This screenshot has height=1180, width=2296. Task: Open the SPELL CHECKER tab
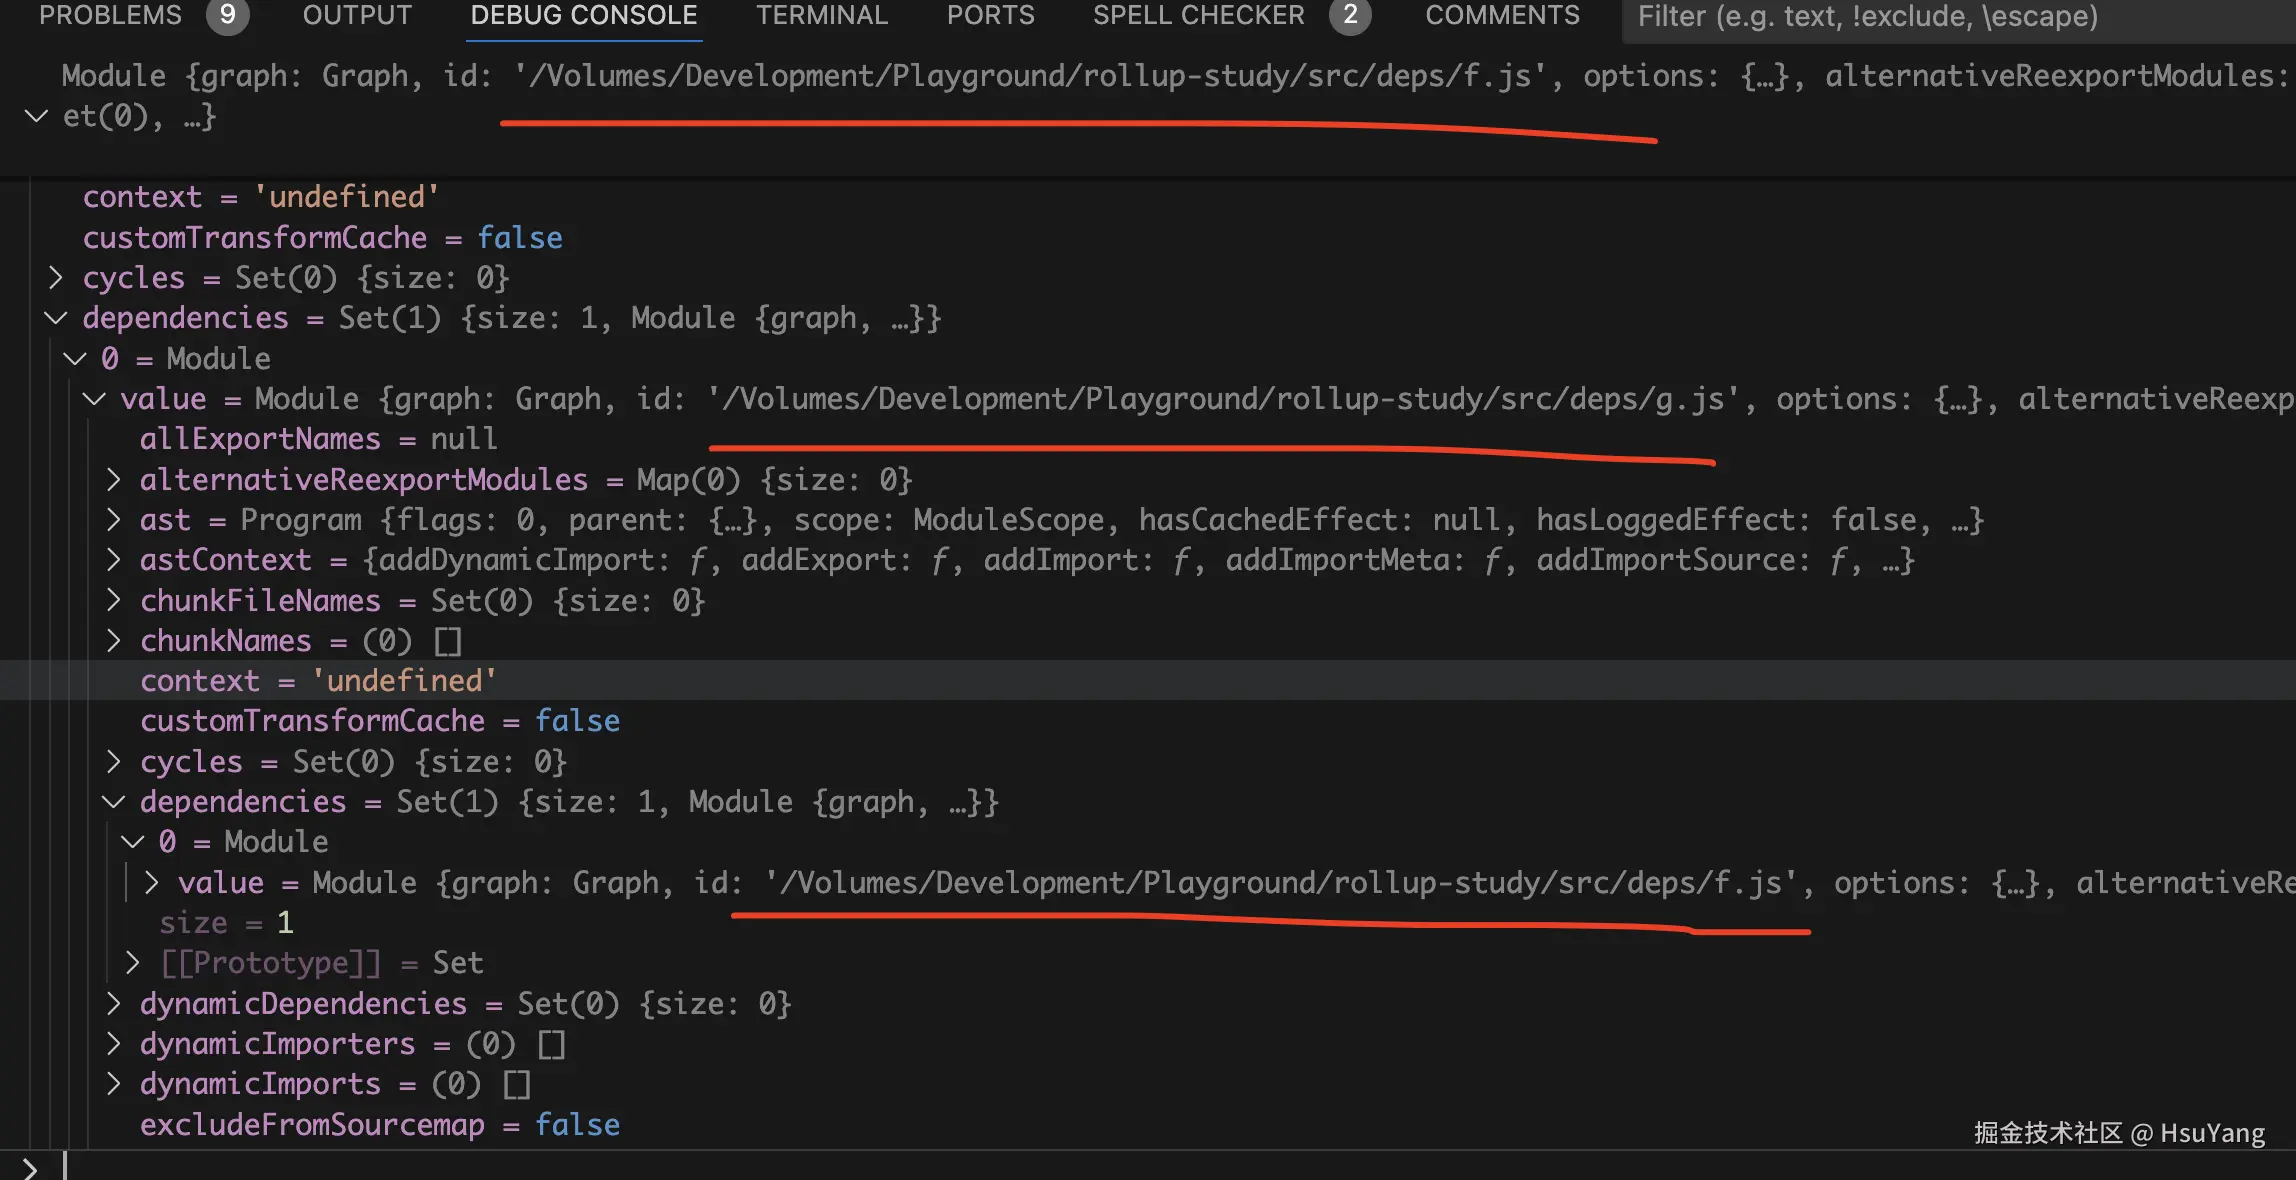1198,15
